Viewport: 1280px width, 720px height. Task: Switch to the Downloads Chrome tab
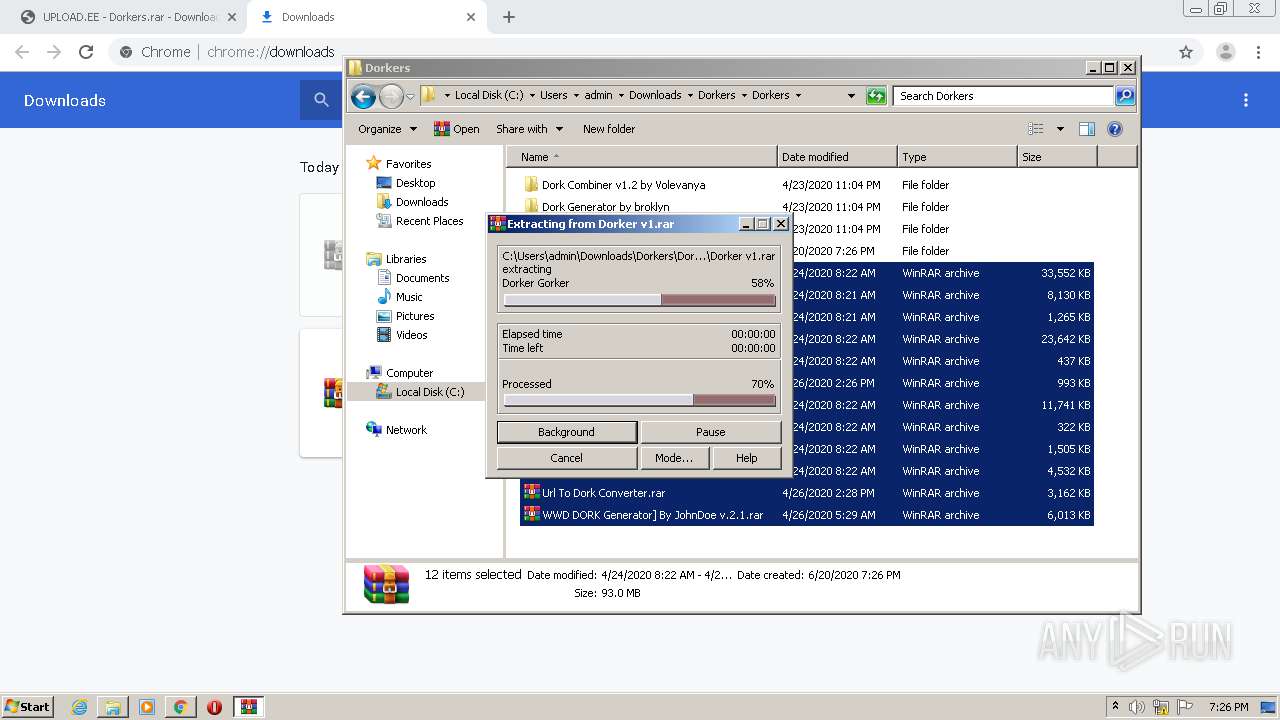click(x=367, y=17)
